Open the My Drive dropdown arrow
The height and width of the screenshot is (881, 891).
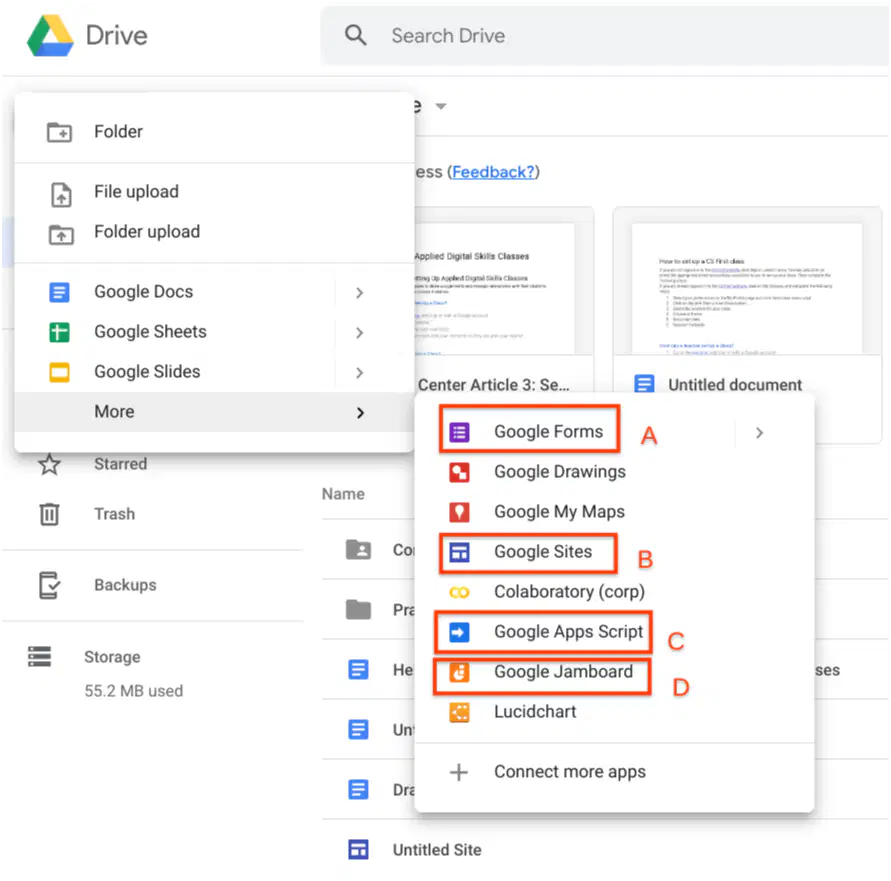pyautogui.click(x=440, y=106)
